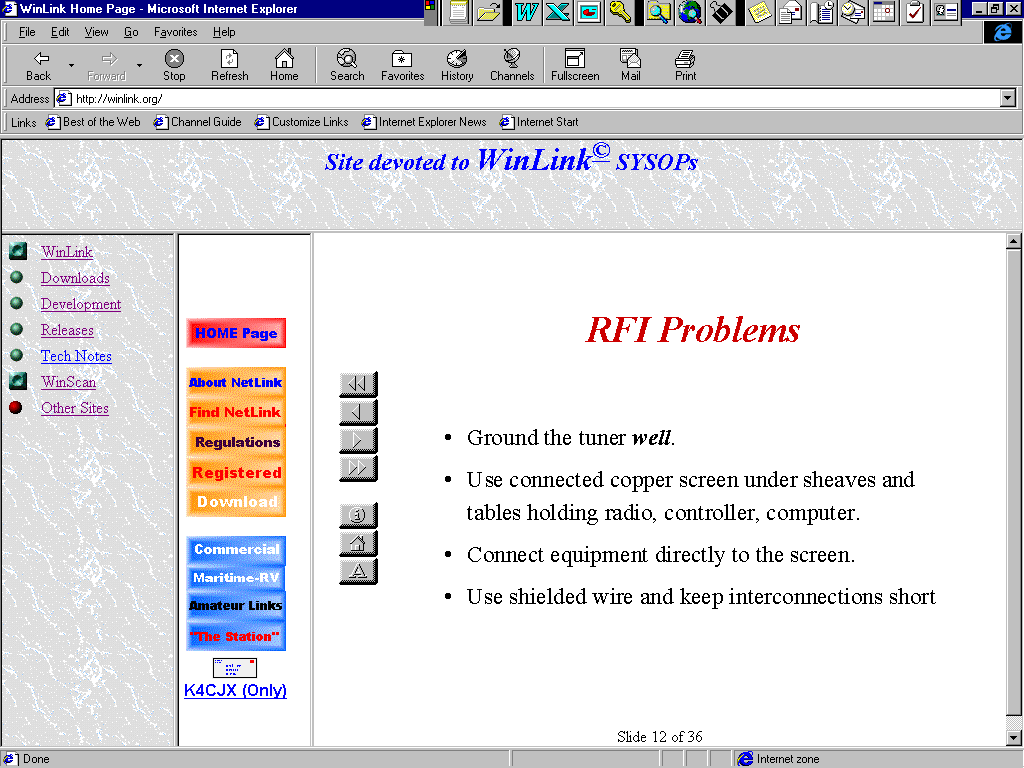Open Channel Guide link
1024x768 pixels.
pyautogui.click(x=197, y=122)
